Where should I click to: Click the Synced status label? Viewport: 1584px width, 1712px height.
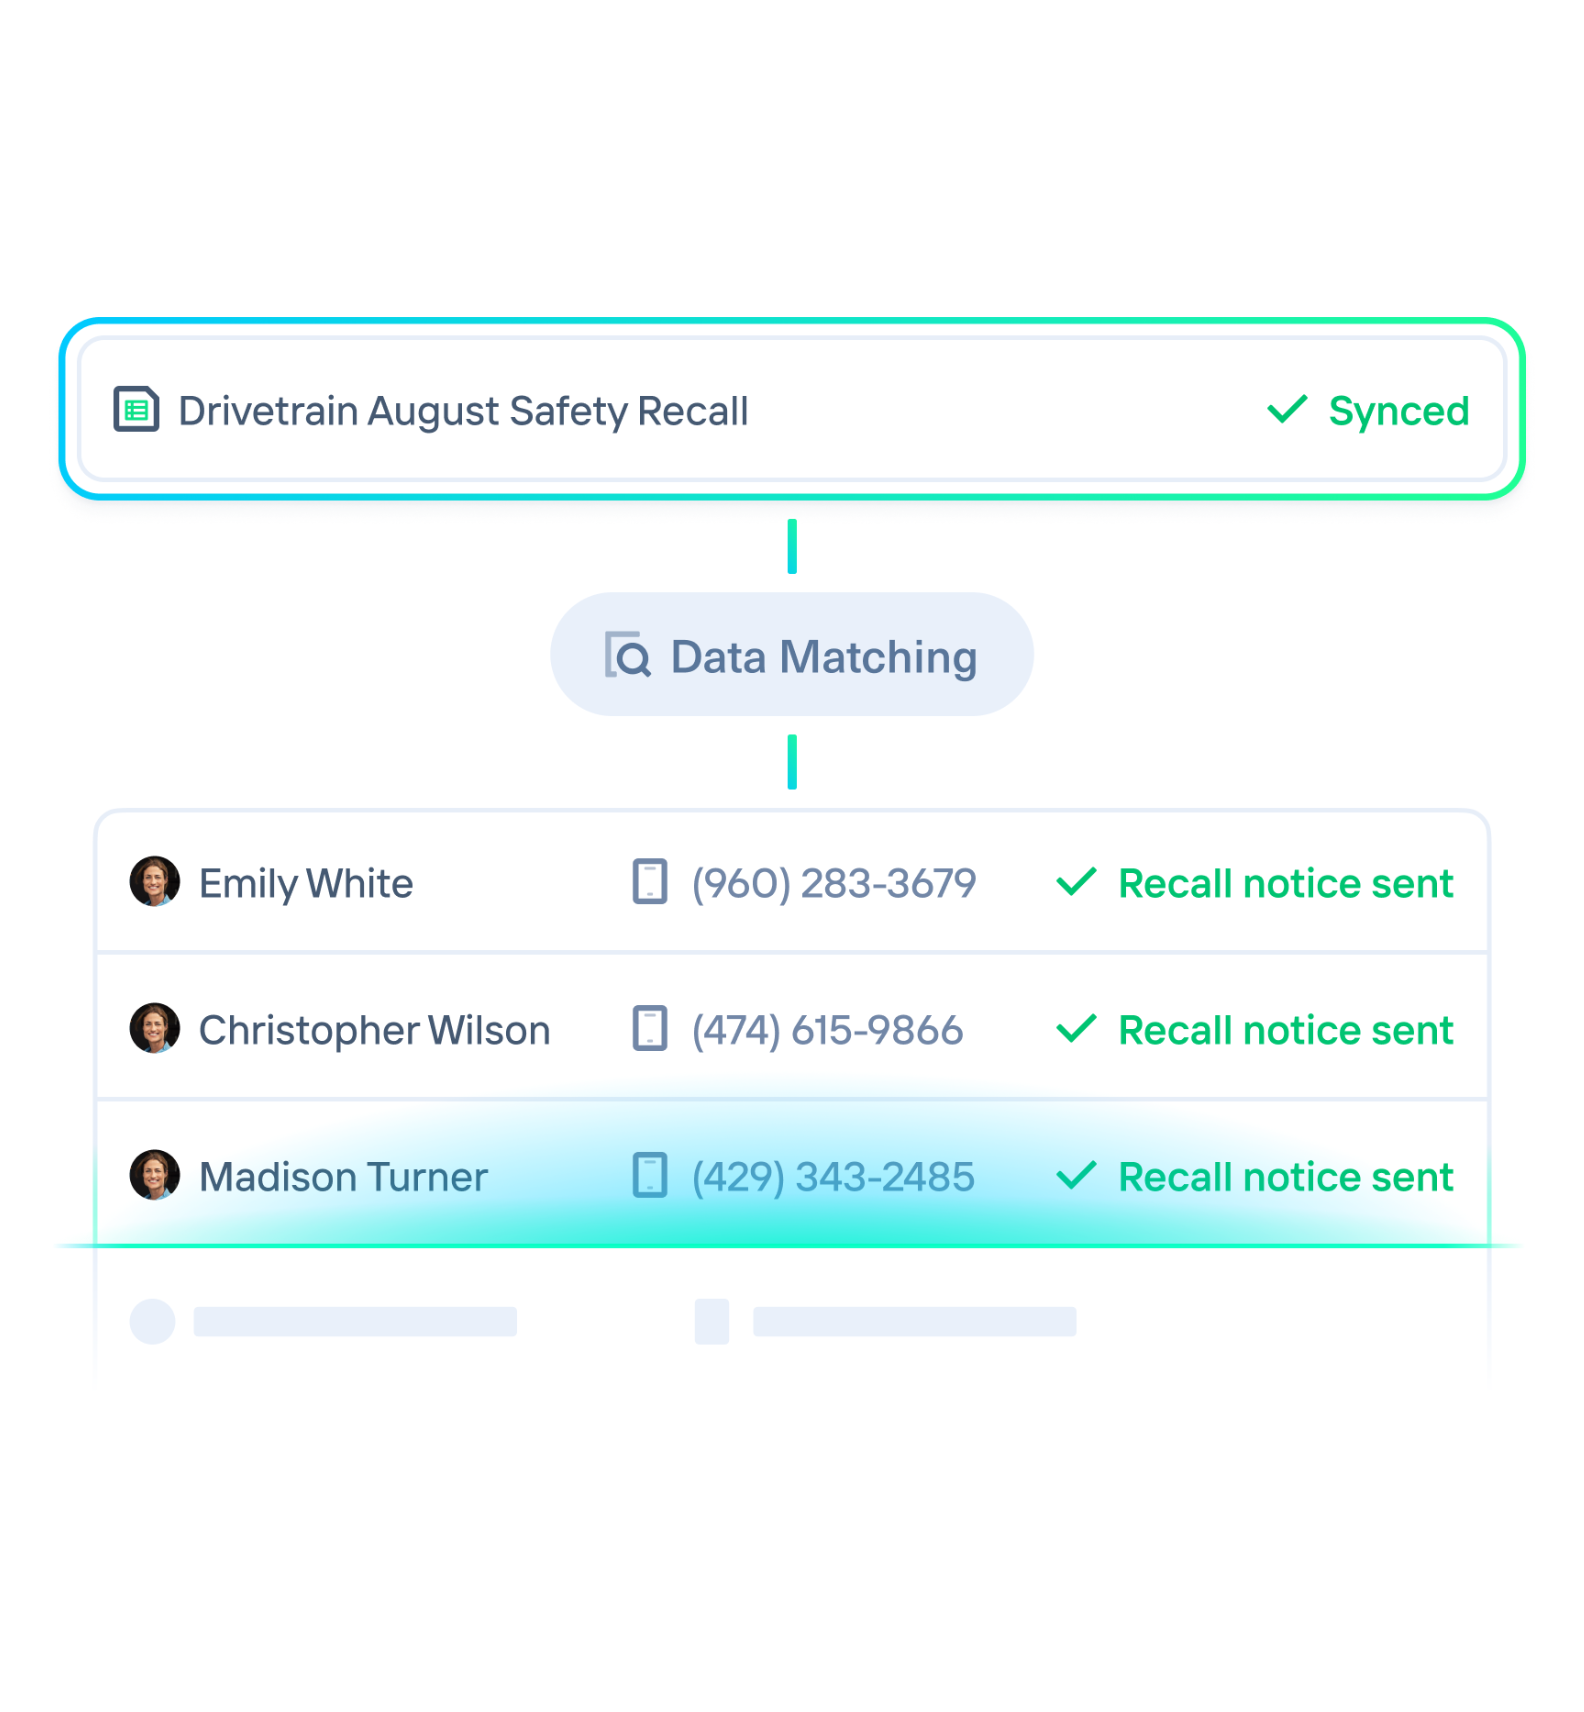[x=1399, y=411]
